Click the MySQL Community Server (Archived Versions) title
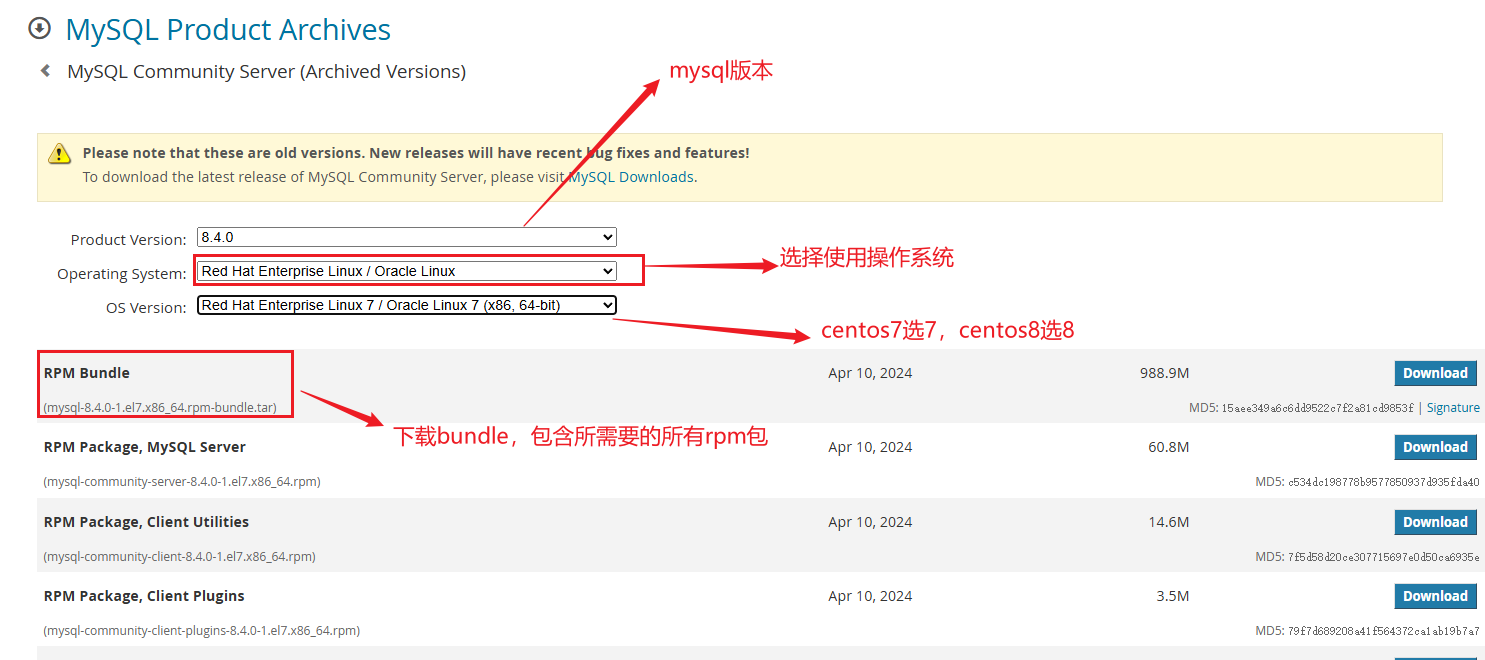1485x660 pixels. [266, 72]
